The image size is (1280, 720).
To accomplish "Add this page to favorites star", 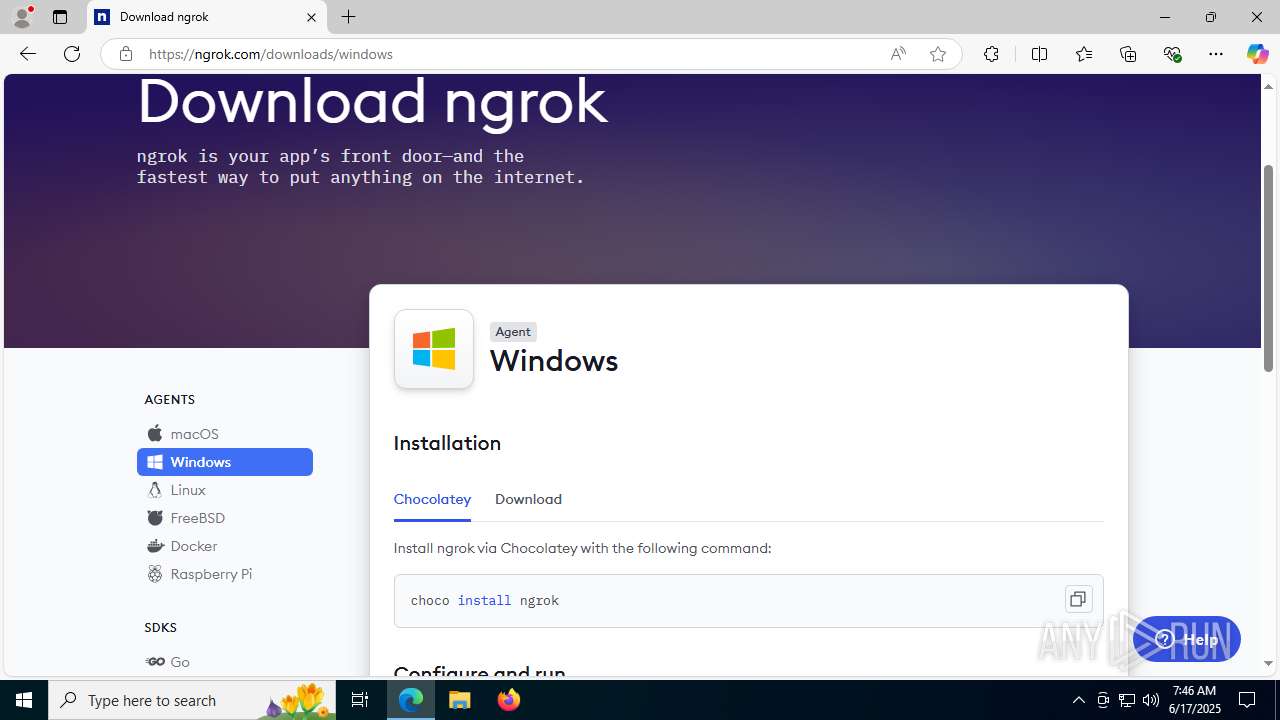I will click(938, 54).
